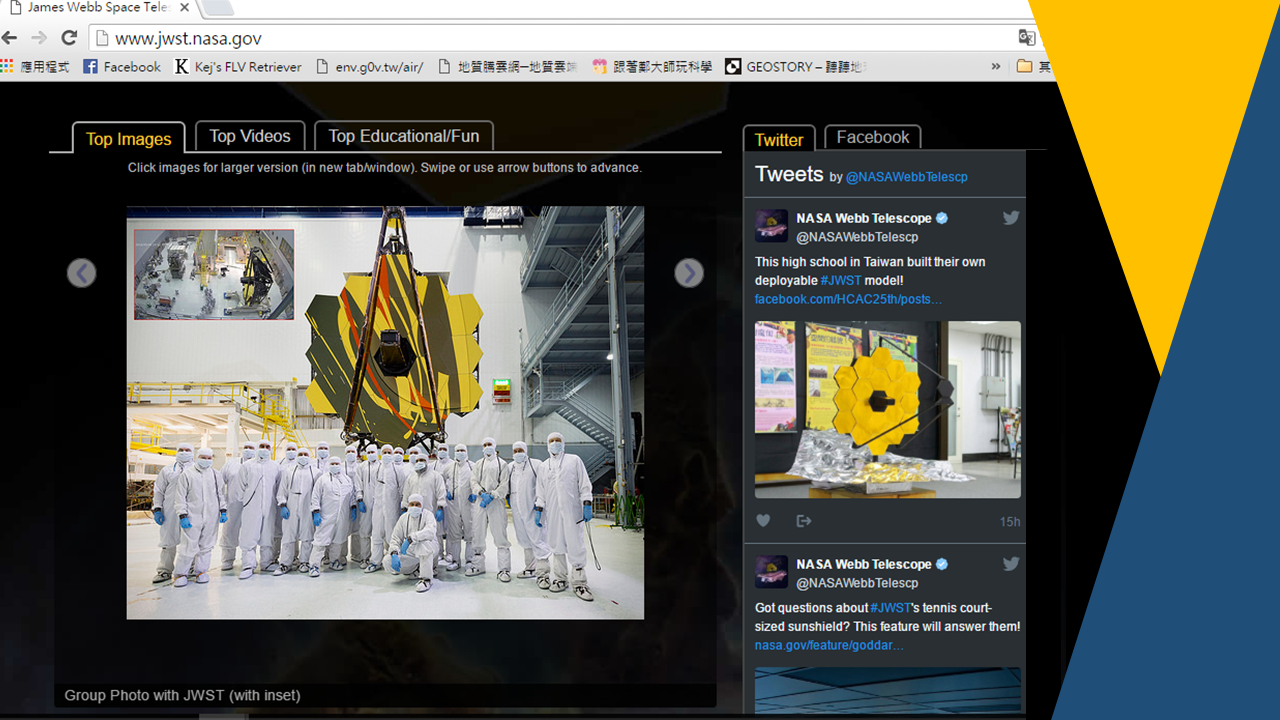Click the sunshield tweet image preview

tap(888, 690)
